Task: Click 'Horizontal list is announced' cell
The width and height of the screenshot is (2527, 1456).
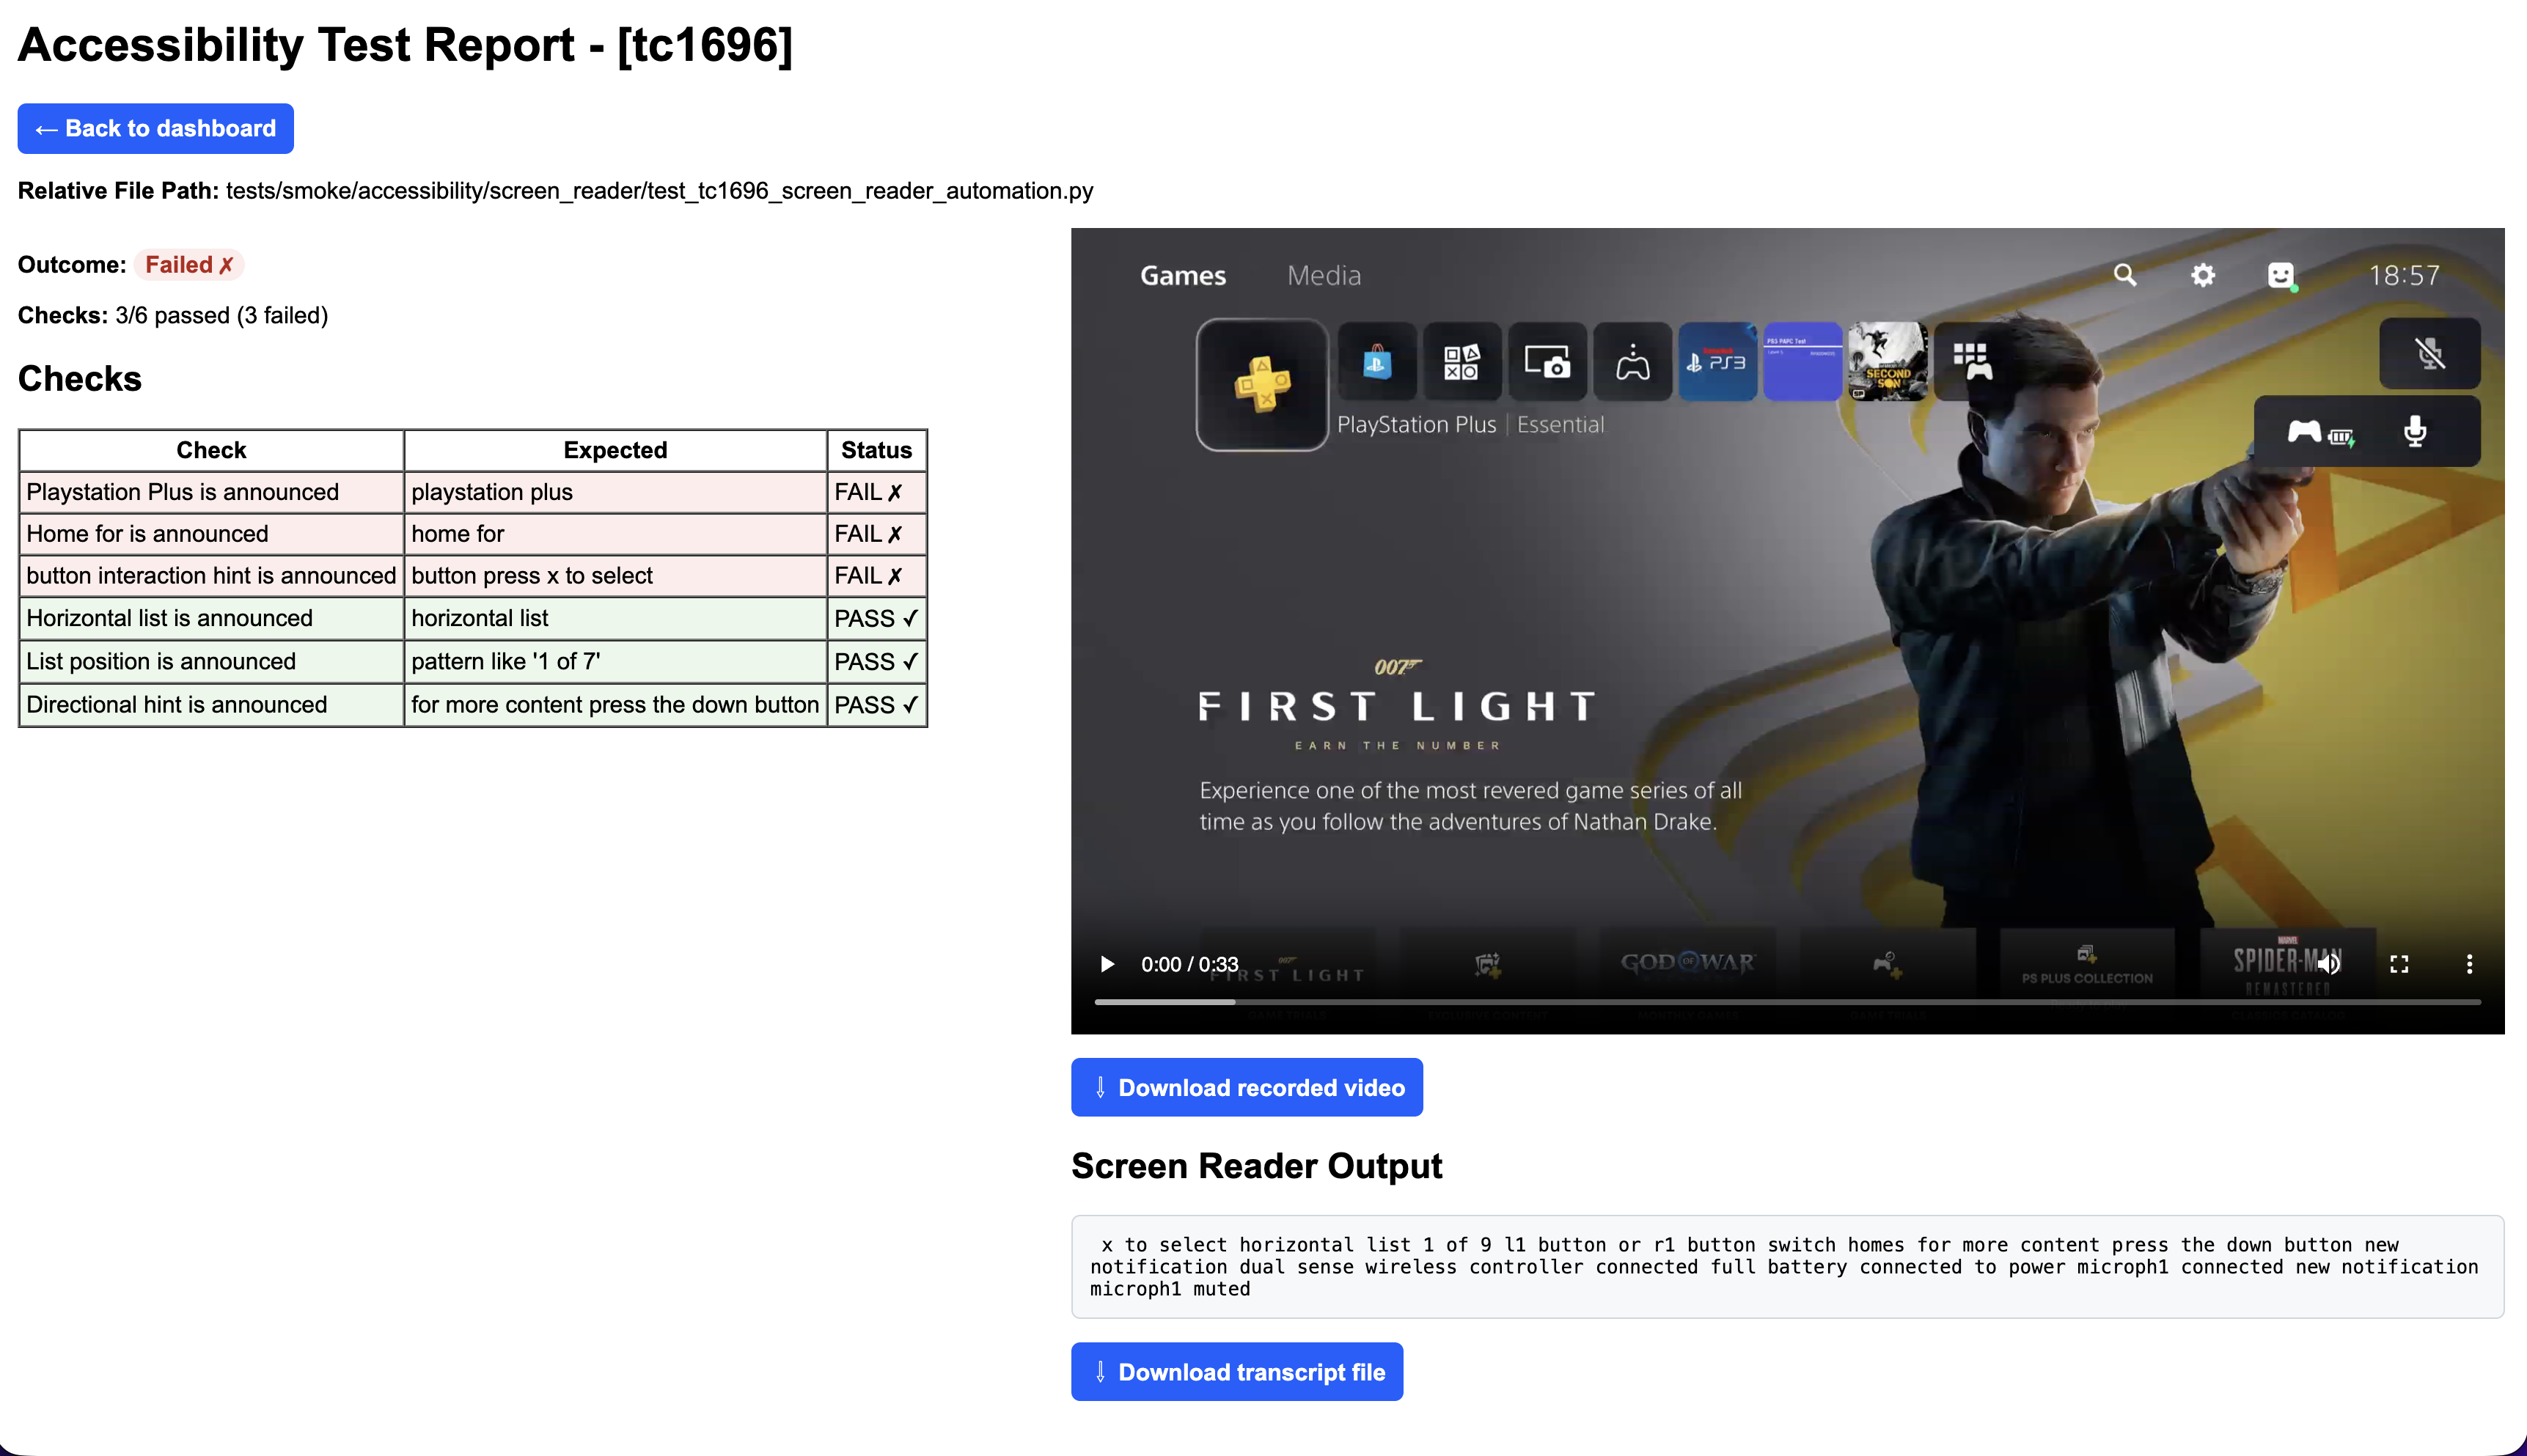Action: [211, 618]
